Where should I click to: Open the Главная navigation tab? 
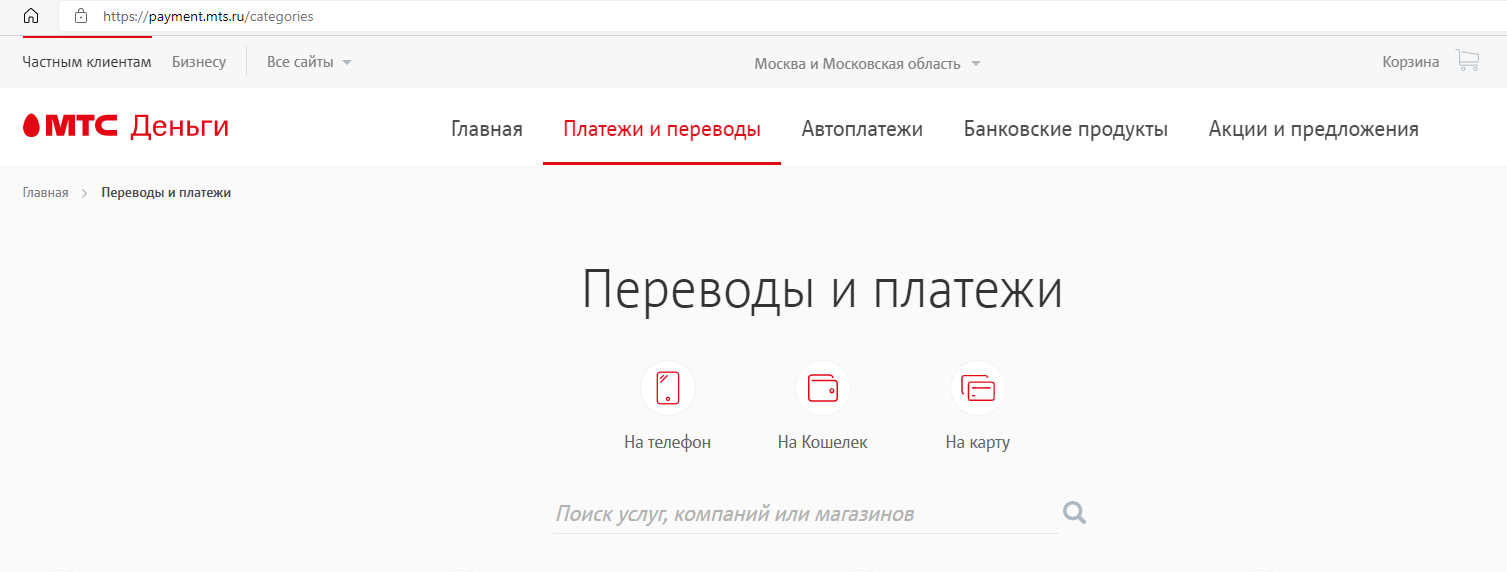click(x=487, y=129)
